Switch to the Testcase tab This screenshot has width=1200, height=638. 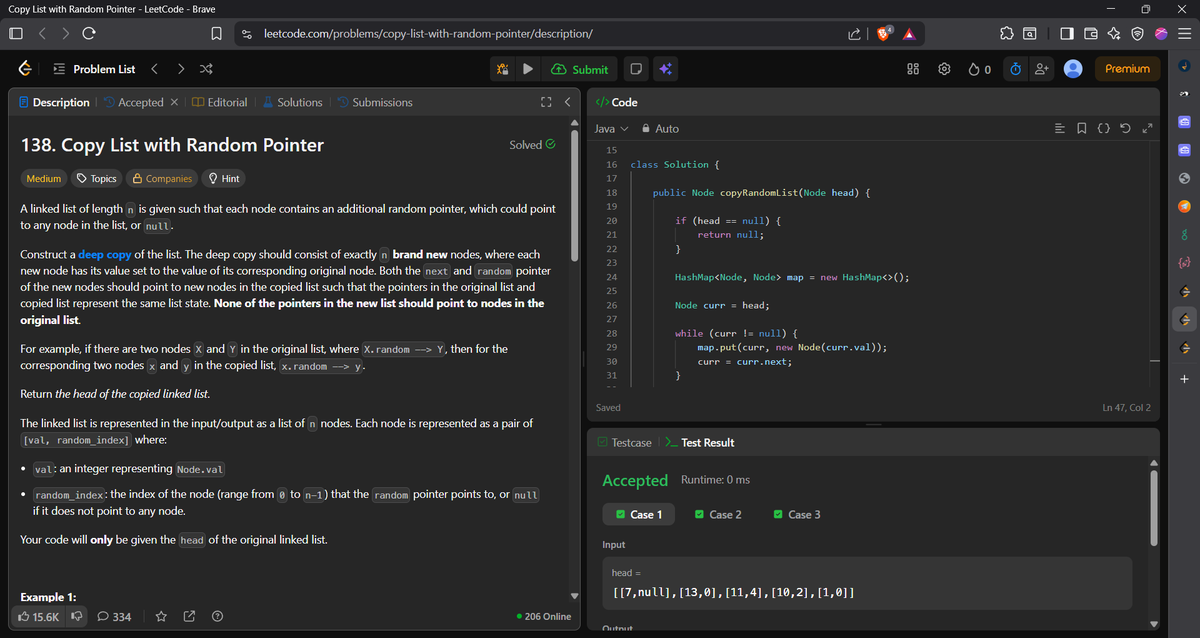coord(624,442)
